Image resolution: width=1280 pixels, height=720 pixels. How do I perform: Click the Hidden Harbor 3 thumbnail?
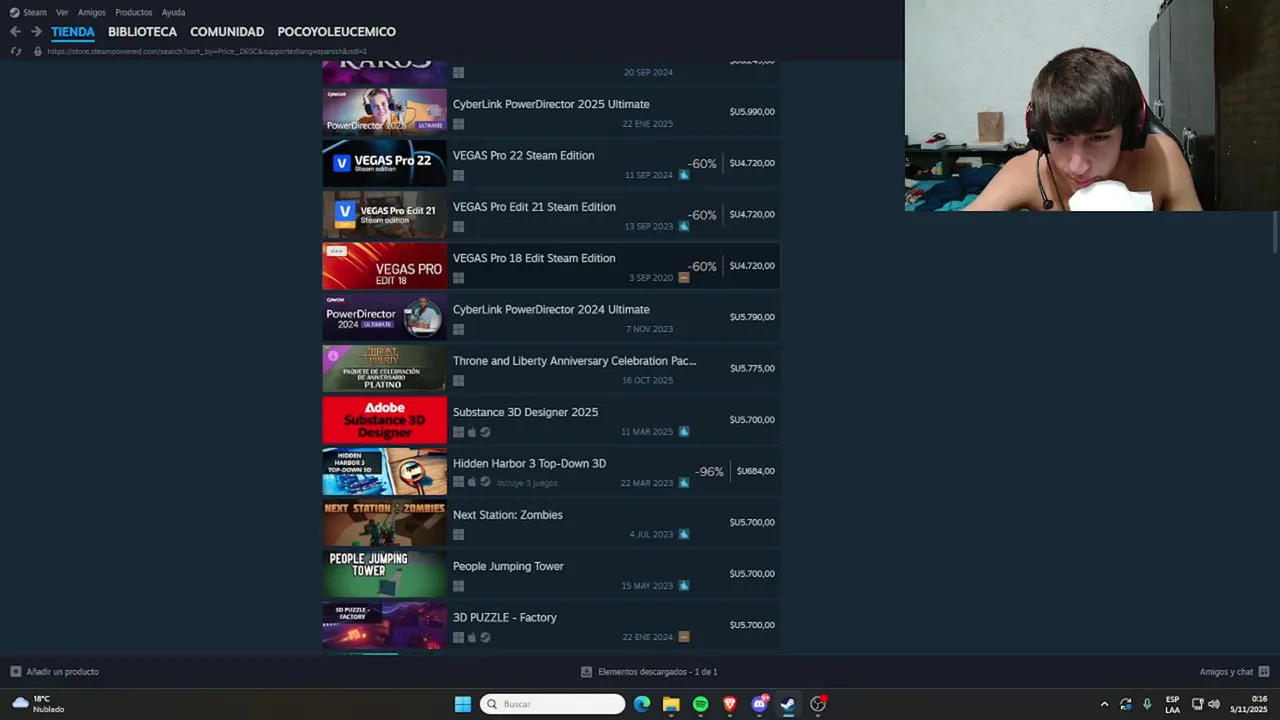tap(384, 471)
